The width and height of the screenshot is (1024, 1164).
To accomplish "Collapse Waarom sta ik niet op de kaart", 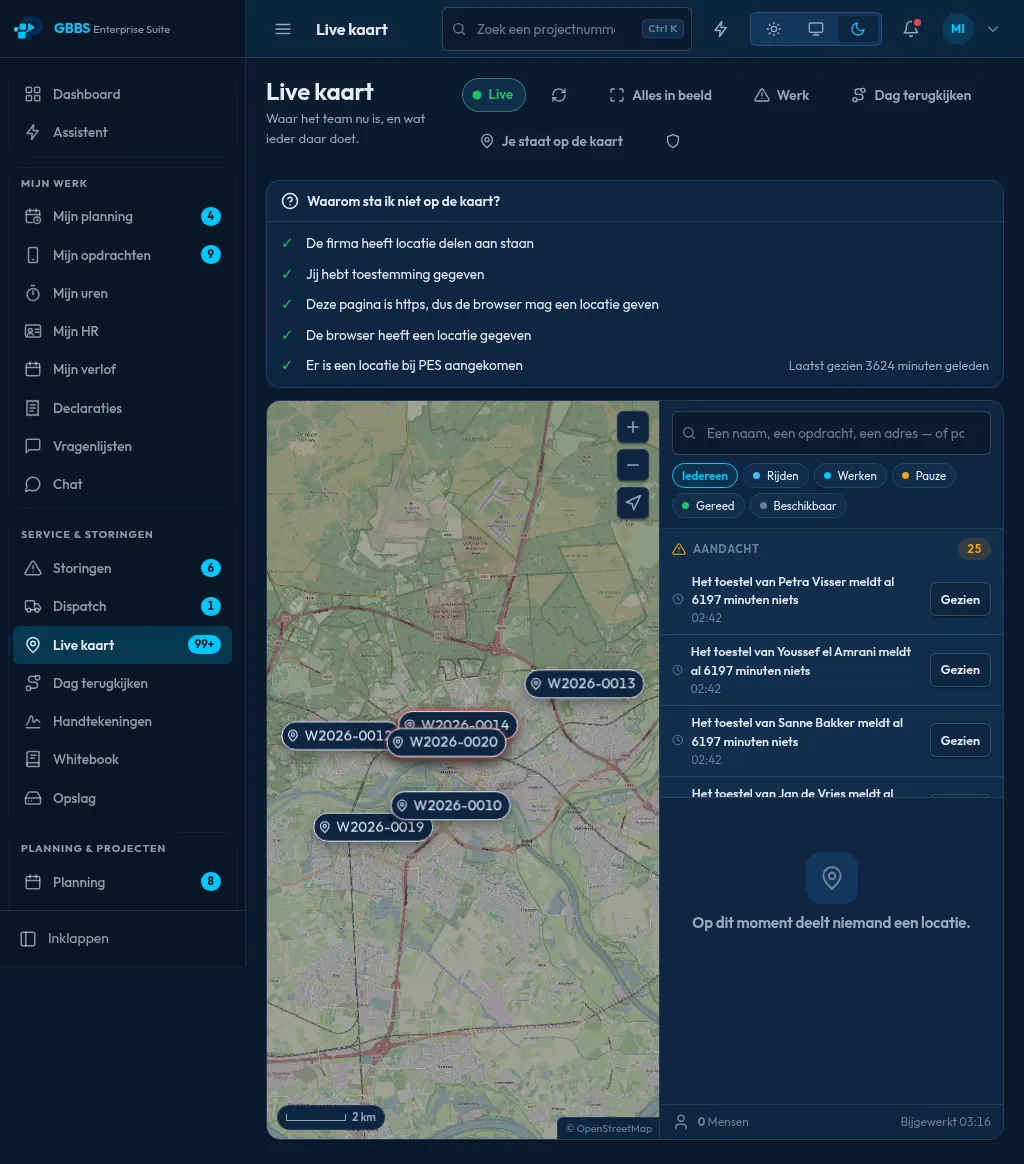I will tap(635, 201).
